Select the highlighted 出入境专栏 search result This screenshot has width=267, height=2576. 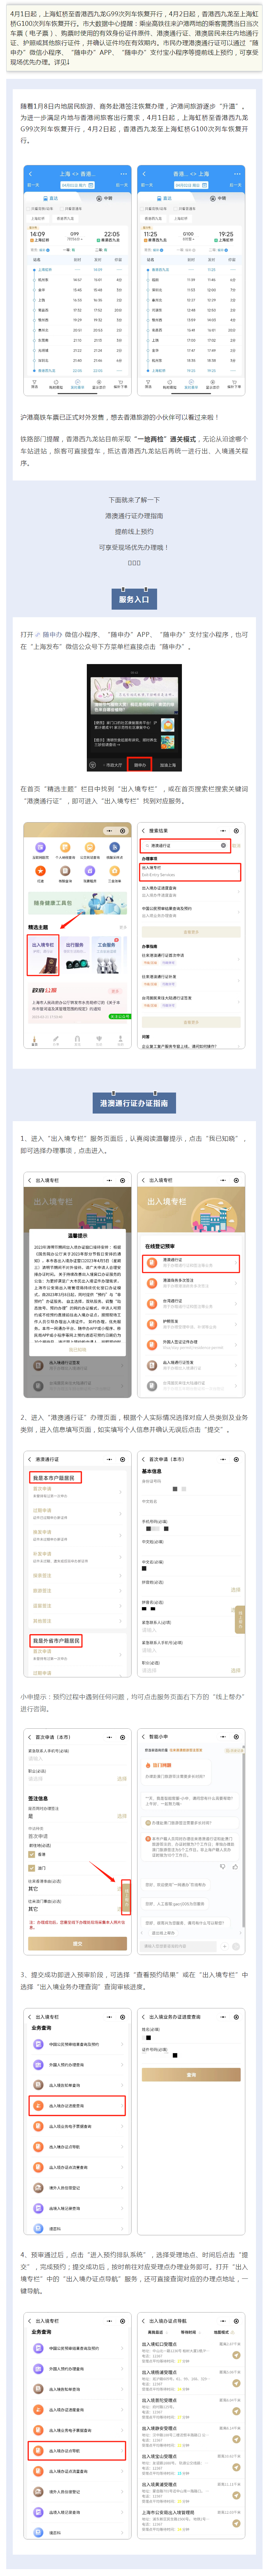pyautogui.click(x=190, y=871)
